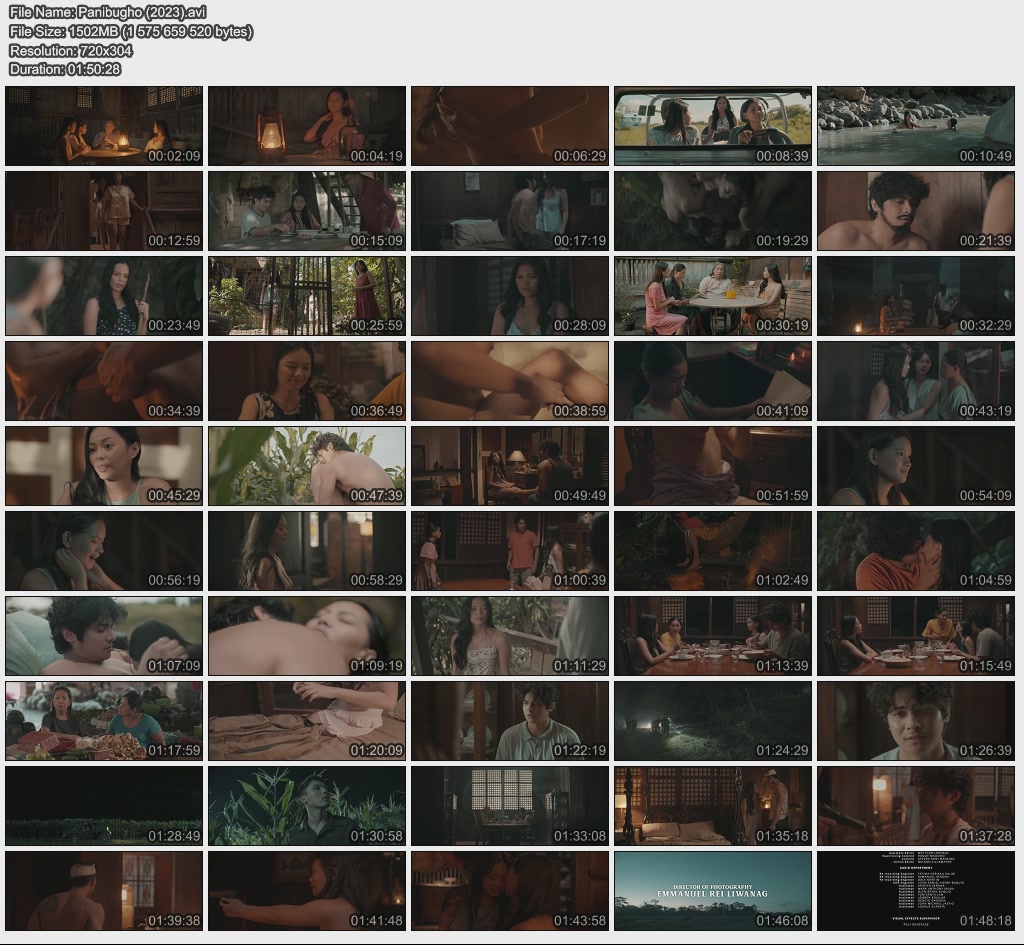The height and width of the screenshot is (945, 1024).
Task: Click the dark night frame at 01:24:29
Action: [x=712, y=721]
